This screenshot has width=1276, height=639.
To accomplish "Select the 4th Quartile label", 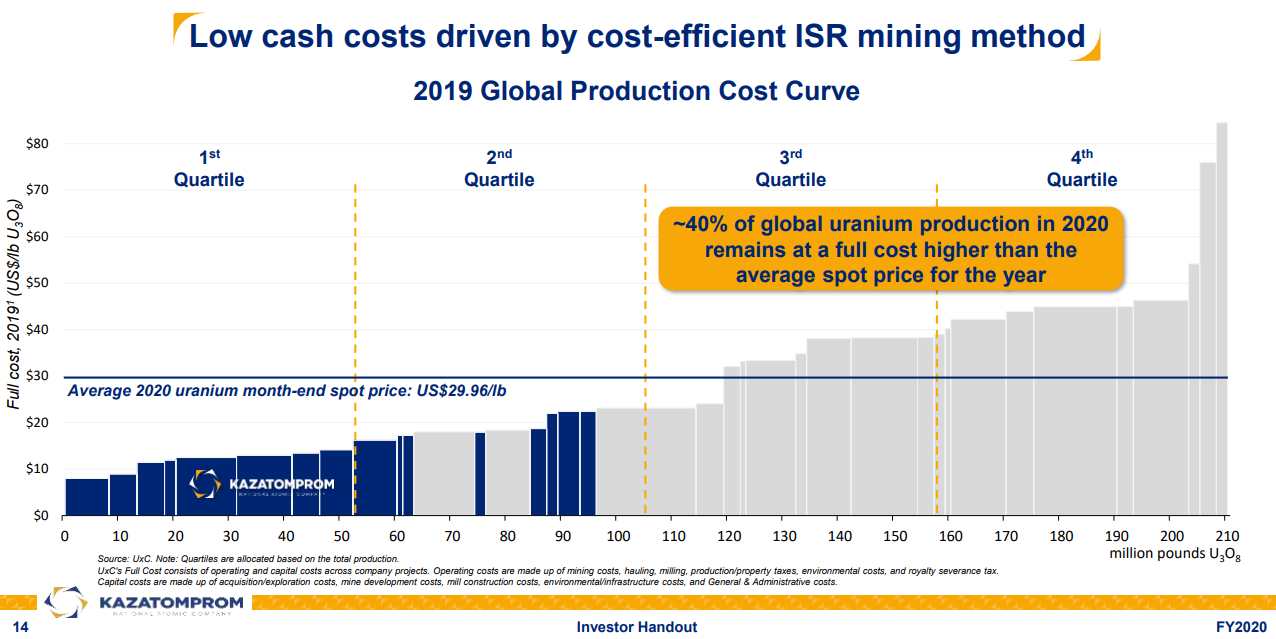I will pyautogui.click(x=1082, y=169).
